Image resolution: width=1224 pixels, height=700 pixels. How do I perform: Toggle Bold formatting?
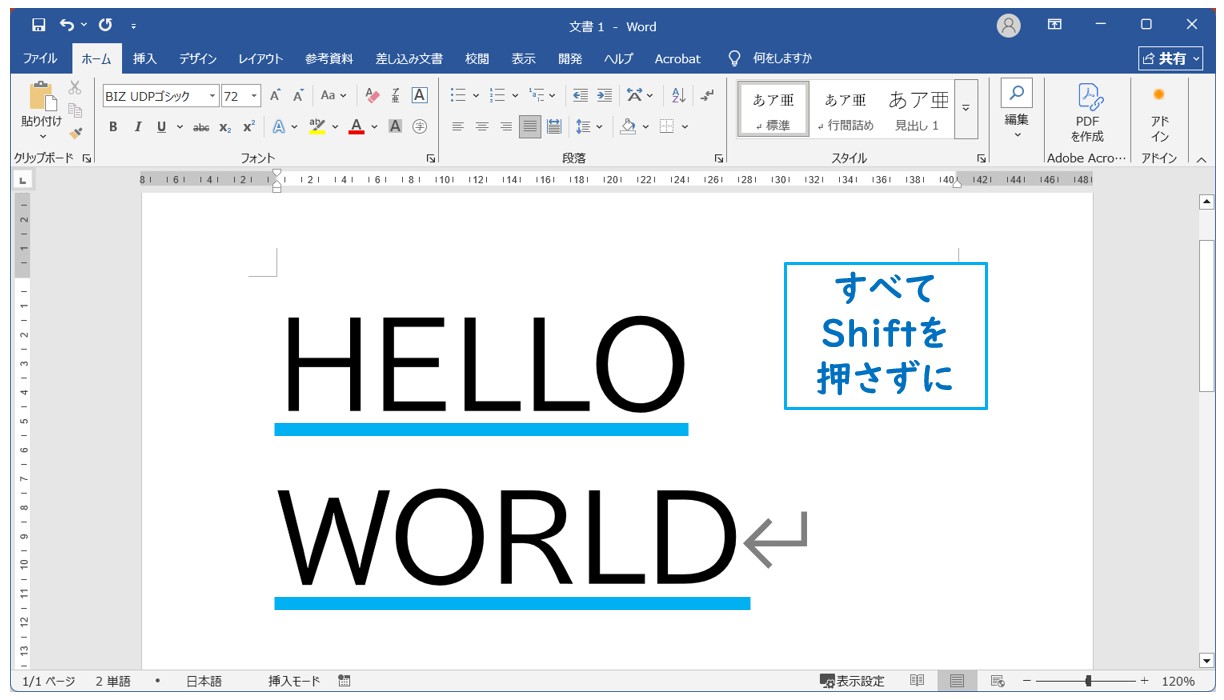coord(113,126)
